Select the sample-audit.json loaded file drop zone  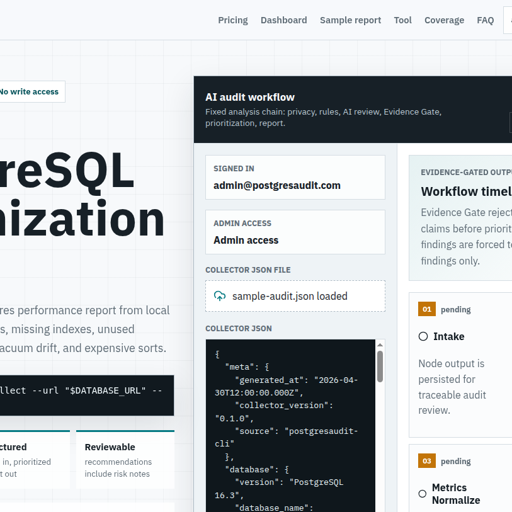click(x=295, y=296)
